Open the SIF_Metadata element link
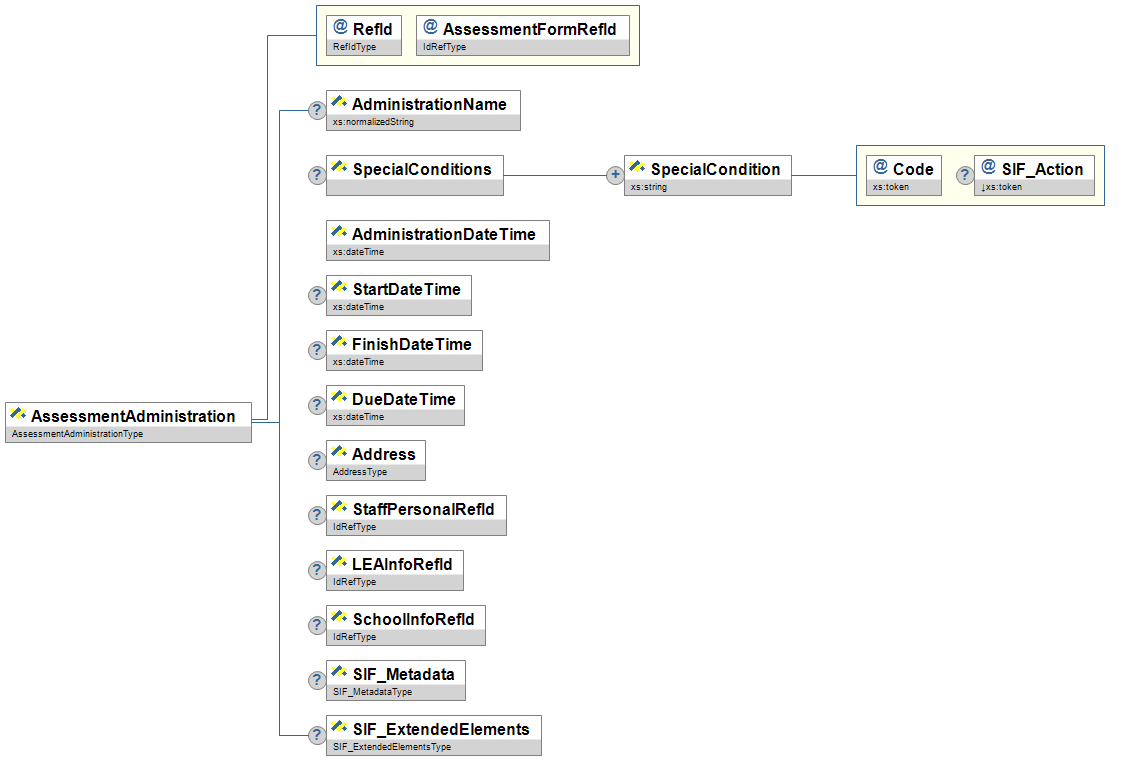 pyautogui.click(x=396, y=680)
